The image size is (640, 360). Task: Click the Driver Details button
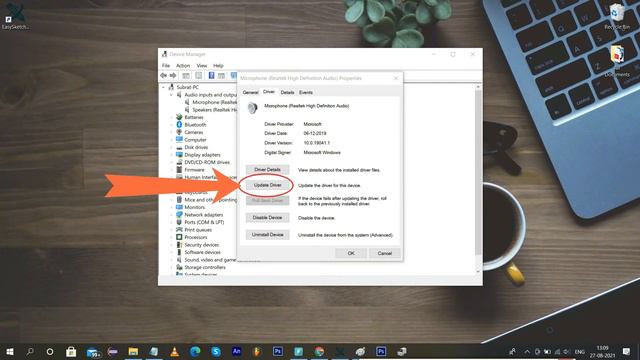tap(267, 169)
